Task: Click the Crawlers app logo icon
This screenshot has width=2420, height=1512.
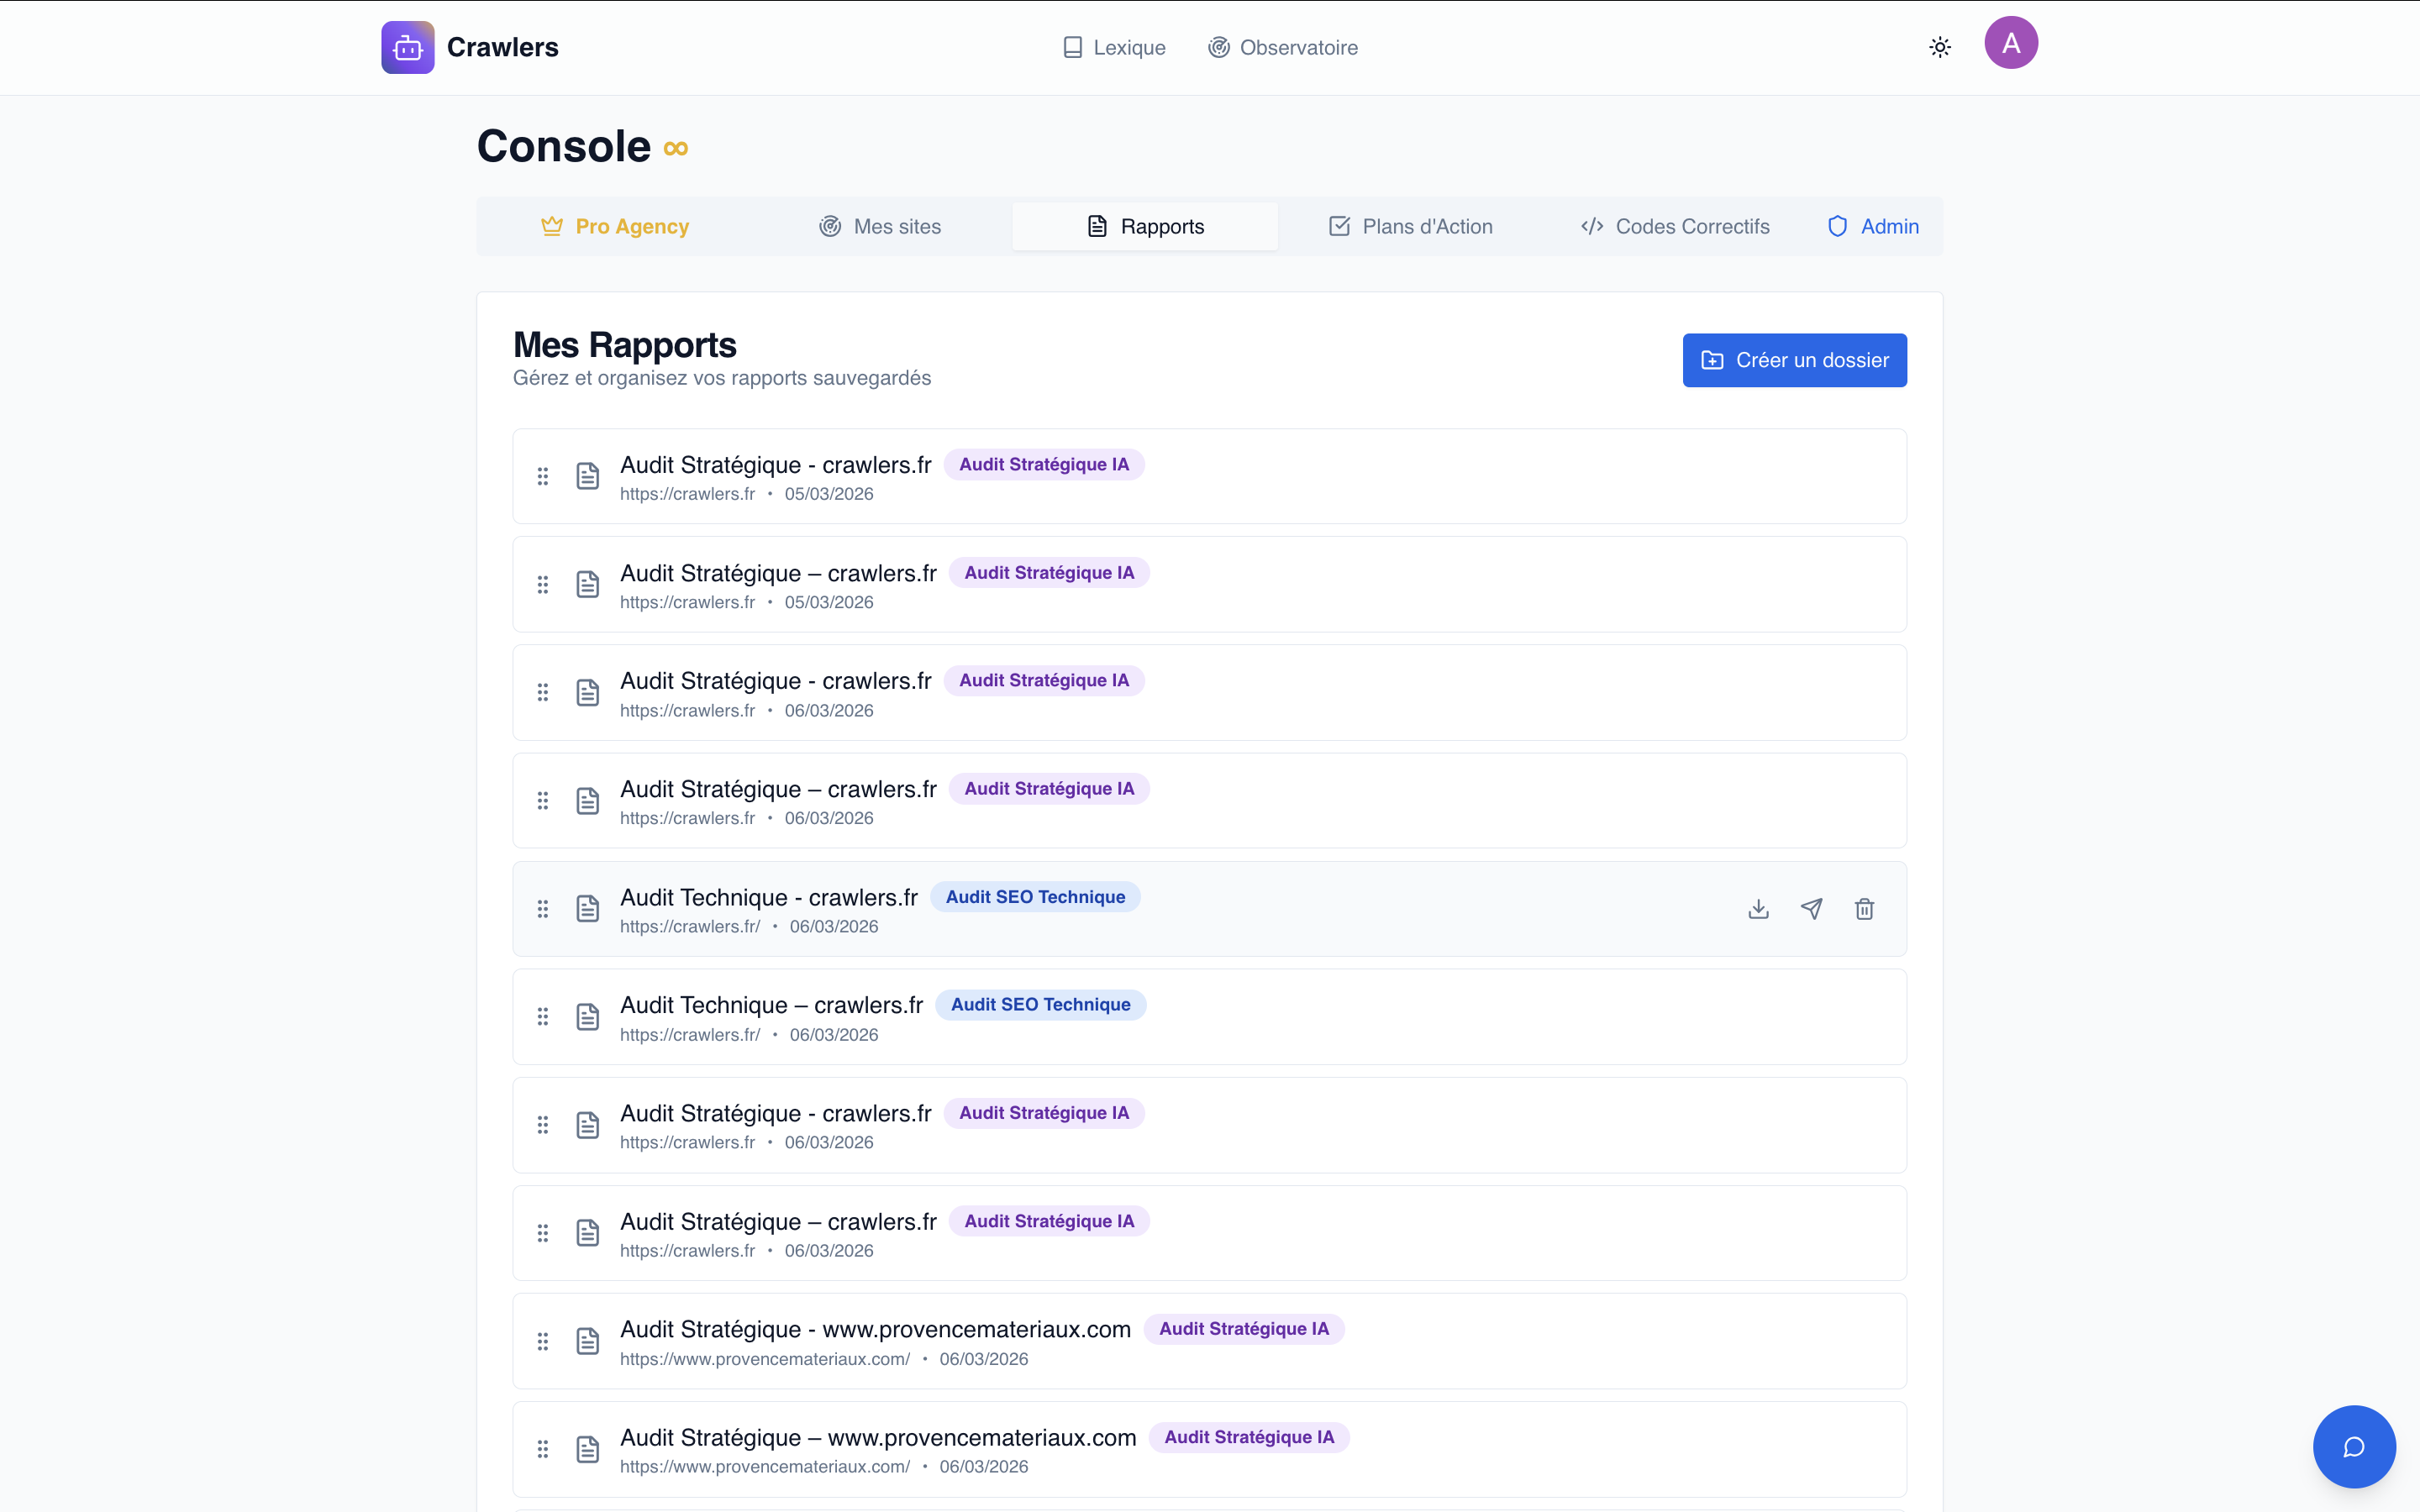Action: pos(407,47)
